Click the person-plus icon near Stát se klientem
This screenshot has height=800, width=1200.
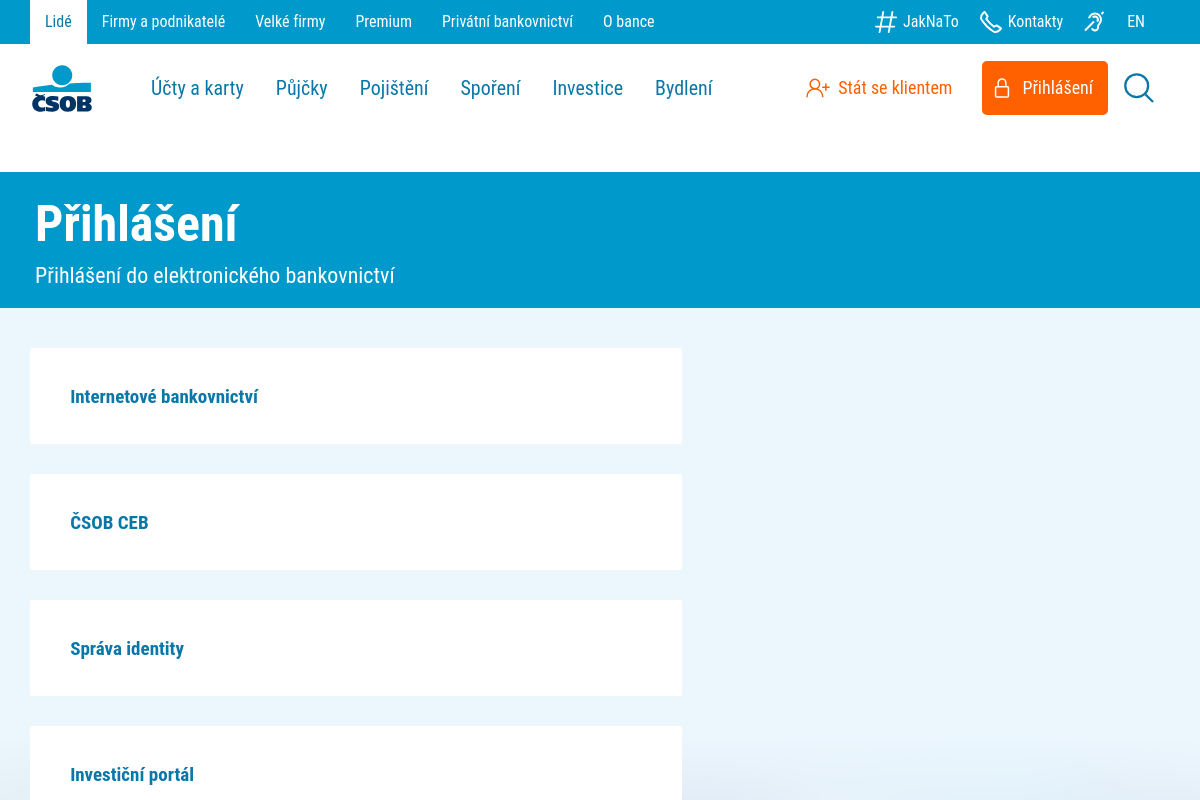(818, 88)
